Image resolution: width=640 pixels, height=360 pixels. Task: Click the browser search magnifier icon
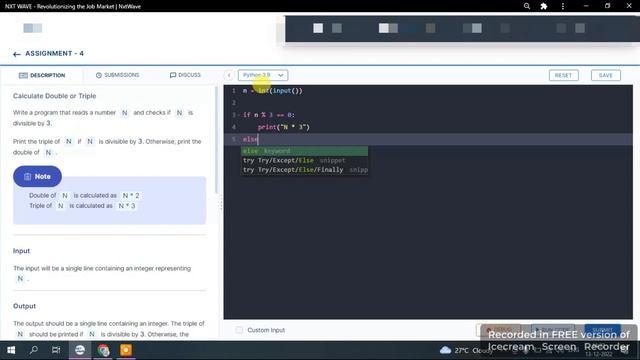coord(527,6)
